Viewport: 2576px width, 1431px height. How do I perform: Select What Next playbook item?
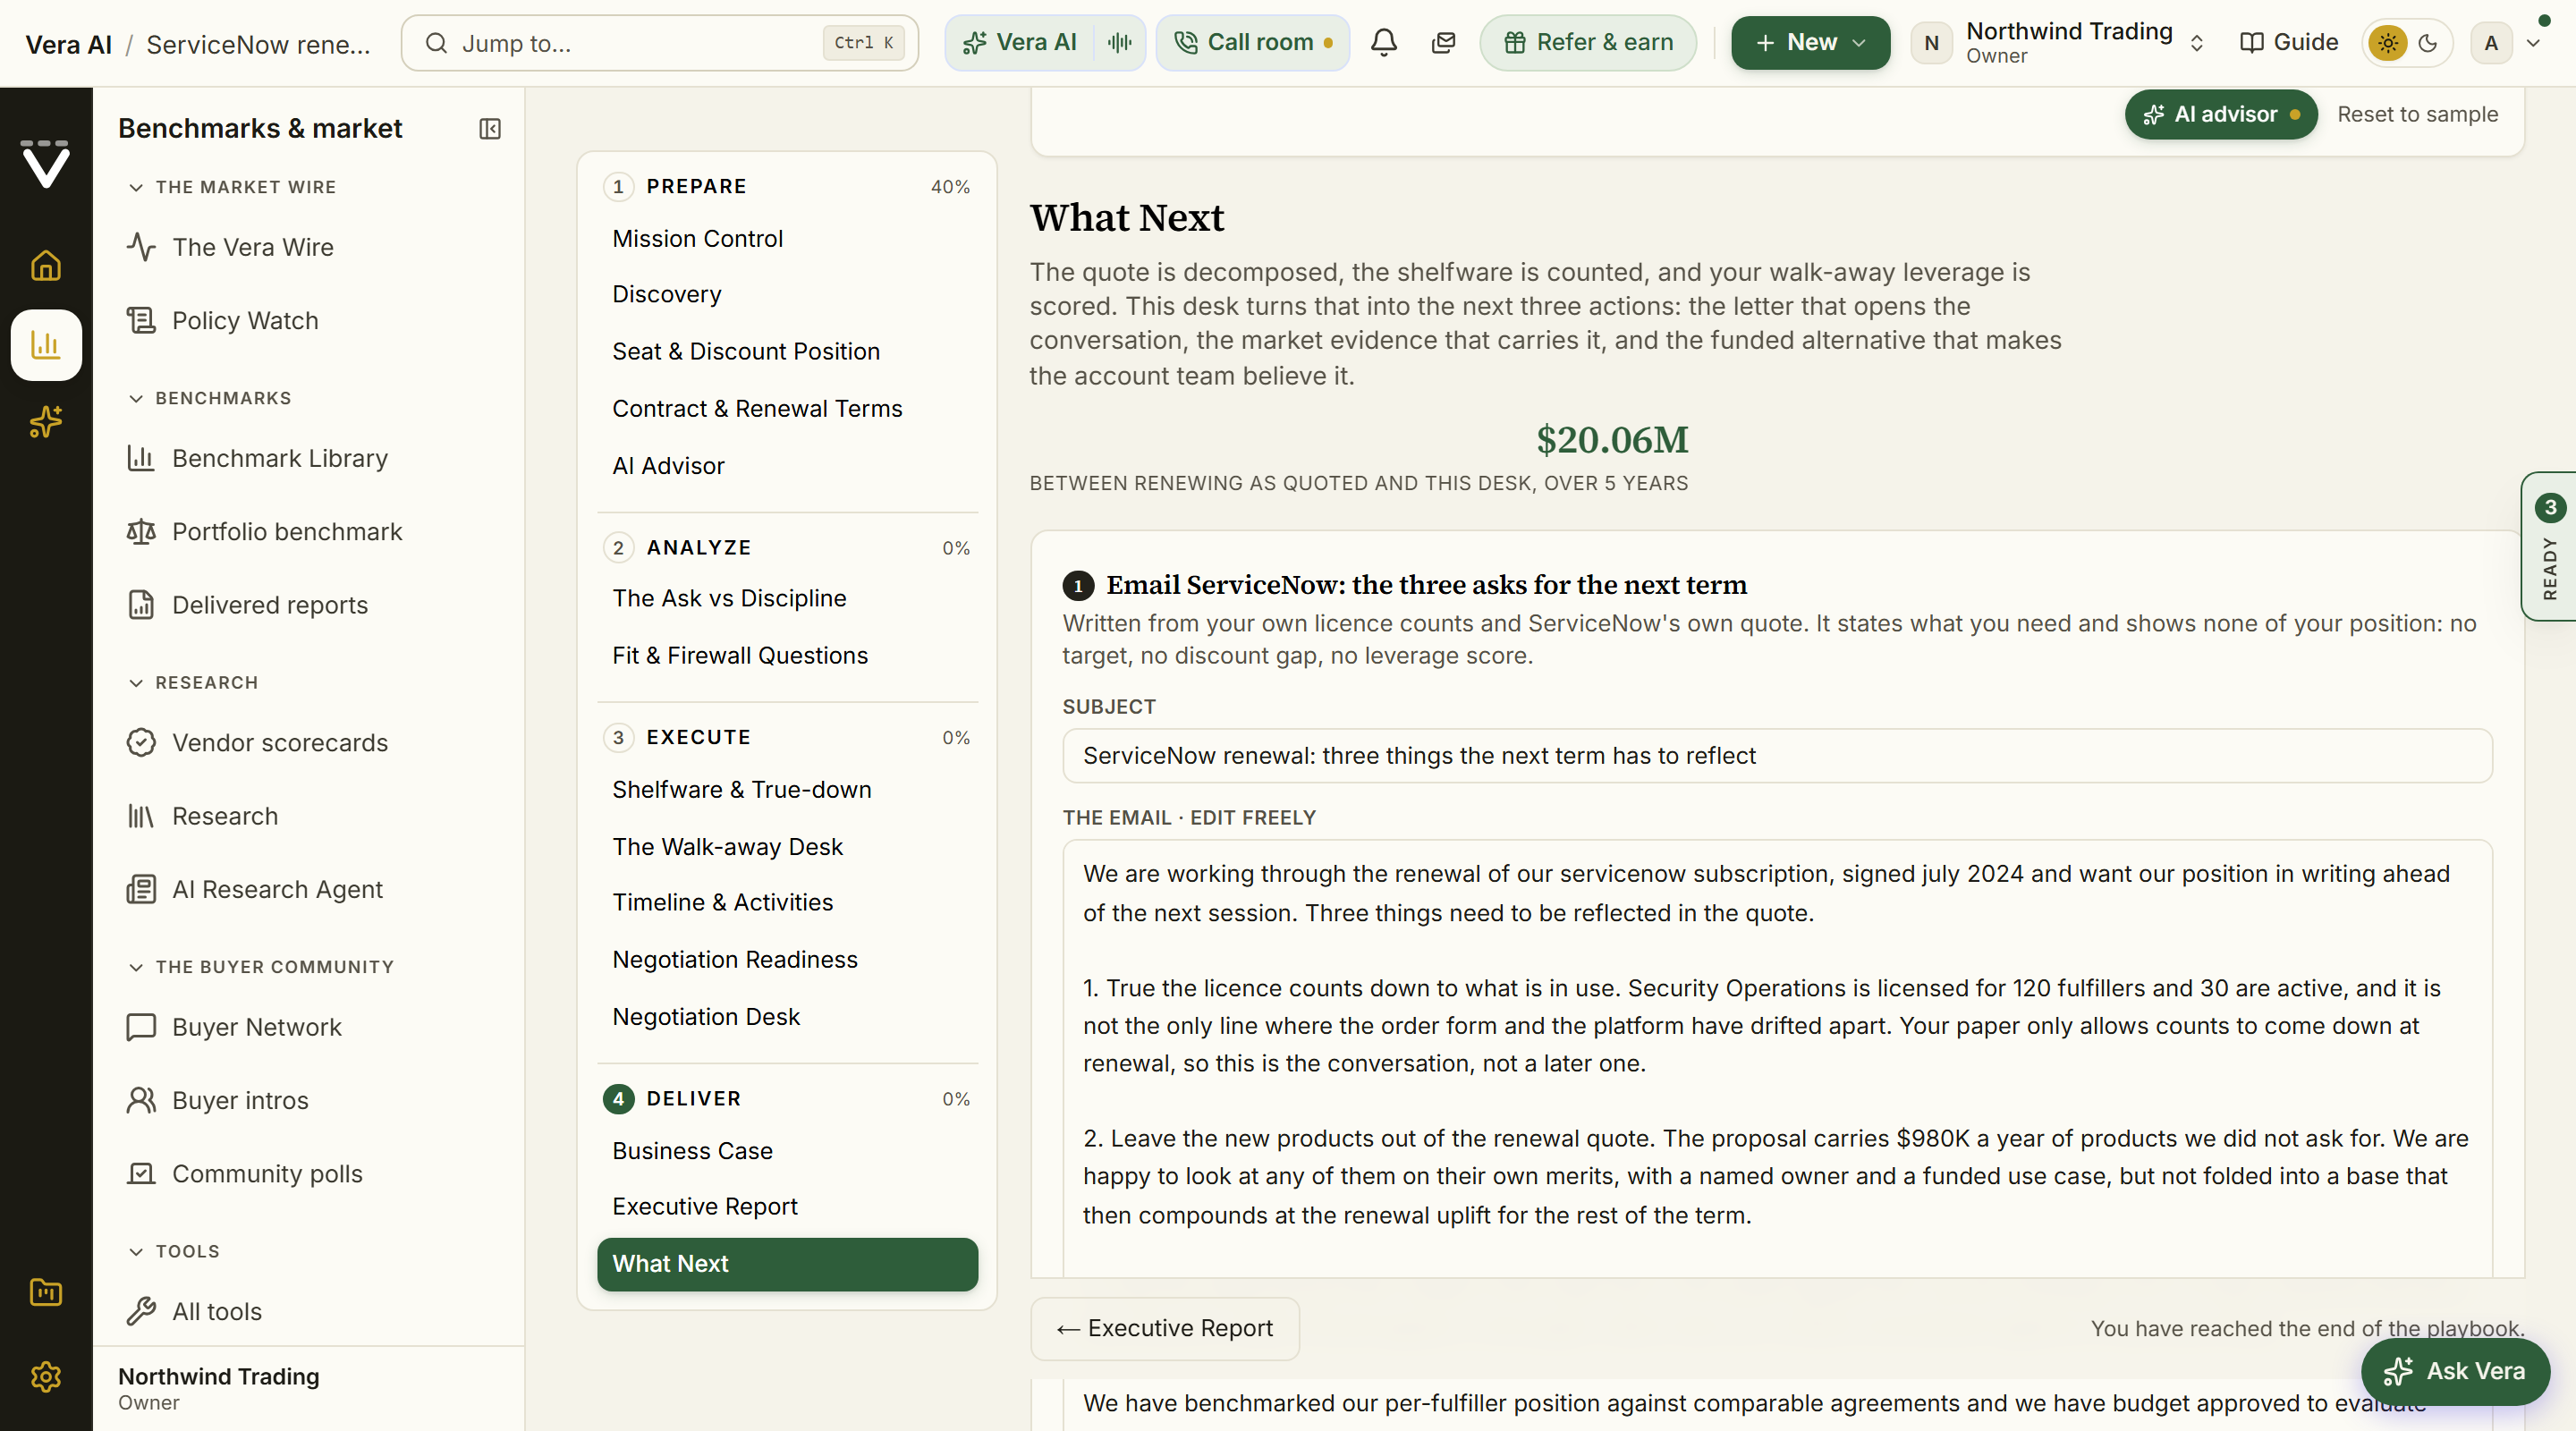point(787,1264)
